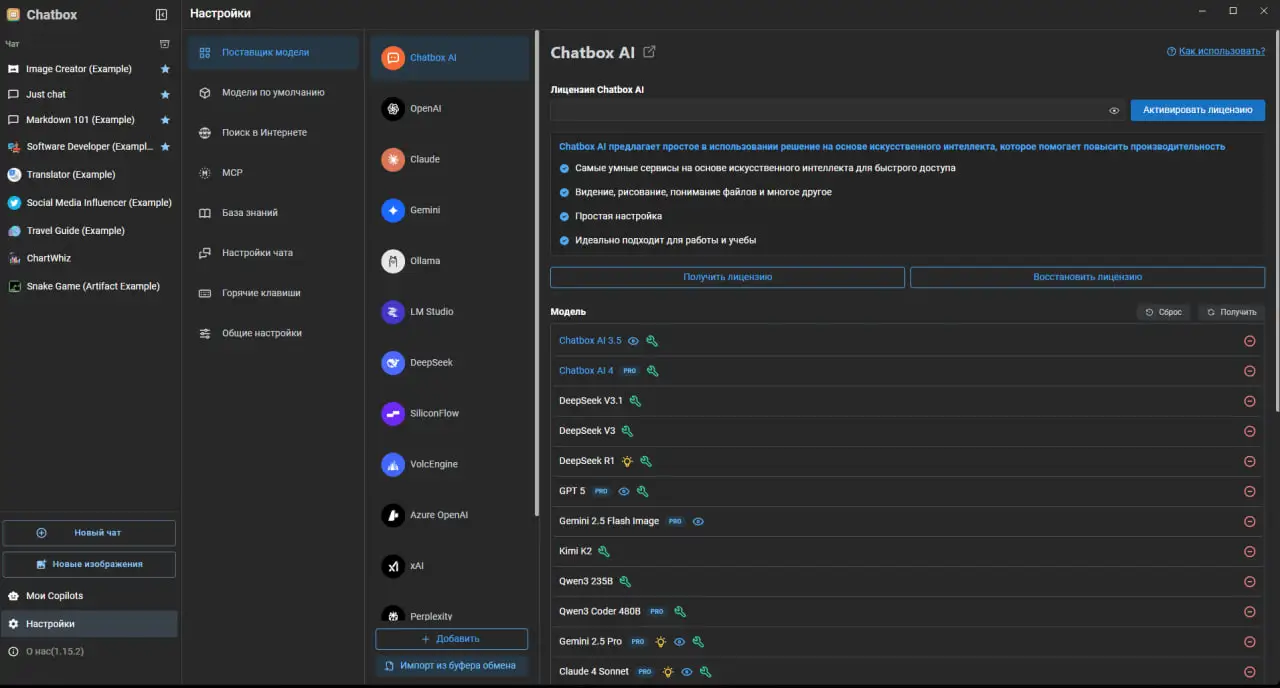The width and height of the screenshot is (1280, 688).
Task: Open the Chatbox AI external link icon
Action: pyautogui.click(x=650, y=52)
